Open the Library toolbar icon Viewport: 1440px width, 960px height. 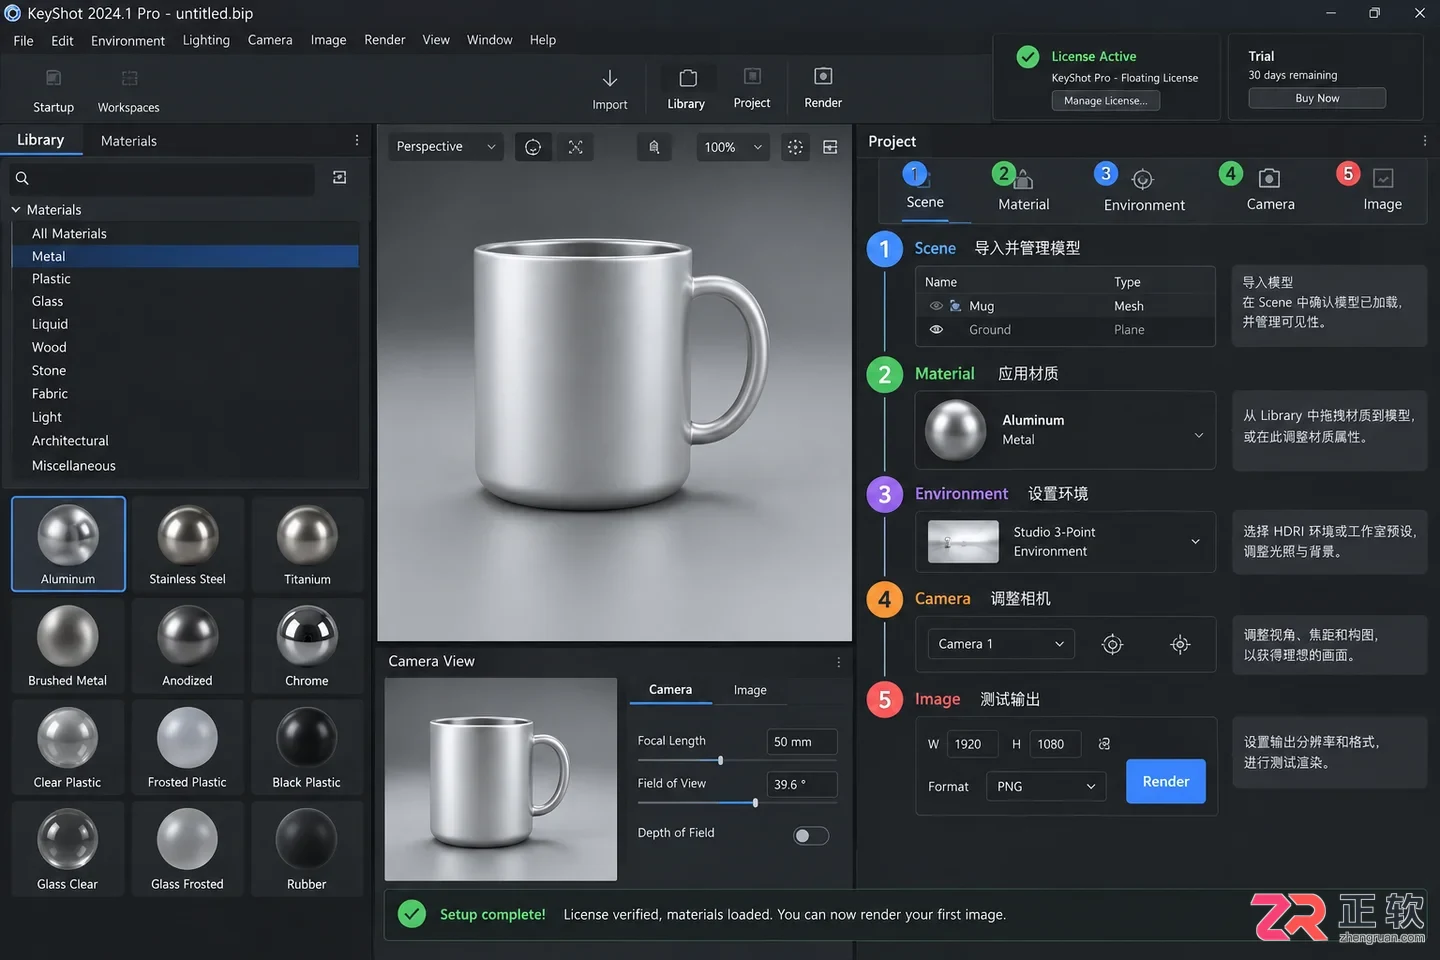(687, 78)
